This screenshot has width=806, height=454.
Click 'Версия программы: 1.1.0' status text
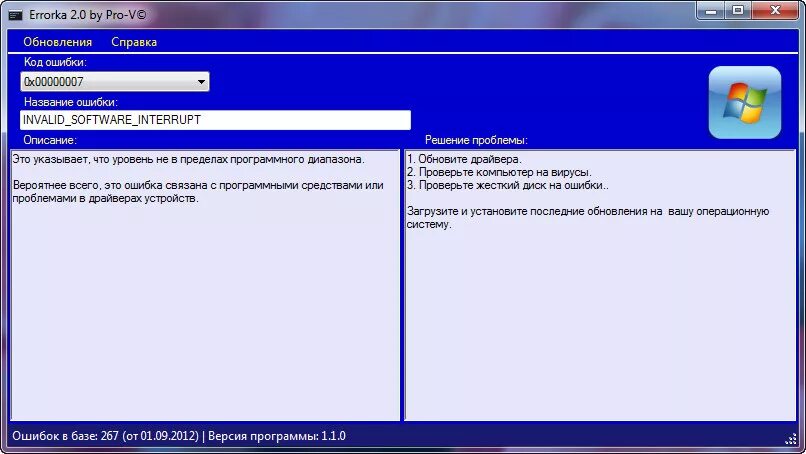(x=277, y=436)
